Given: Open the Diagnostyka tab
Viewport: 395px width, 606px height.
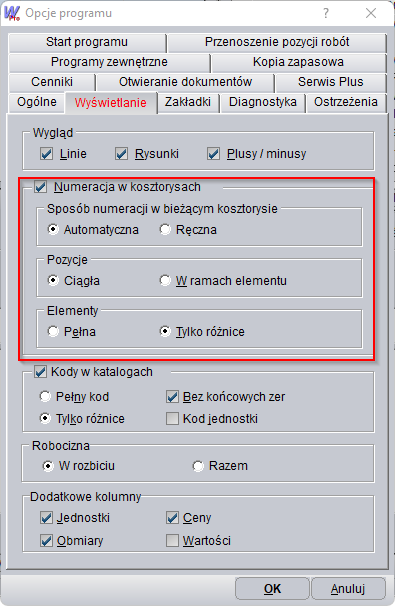Looking at the screenshot, I should [263, 102].
